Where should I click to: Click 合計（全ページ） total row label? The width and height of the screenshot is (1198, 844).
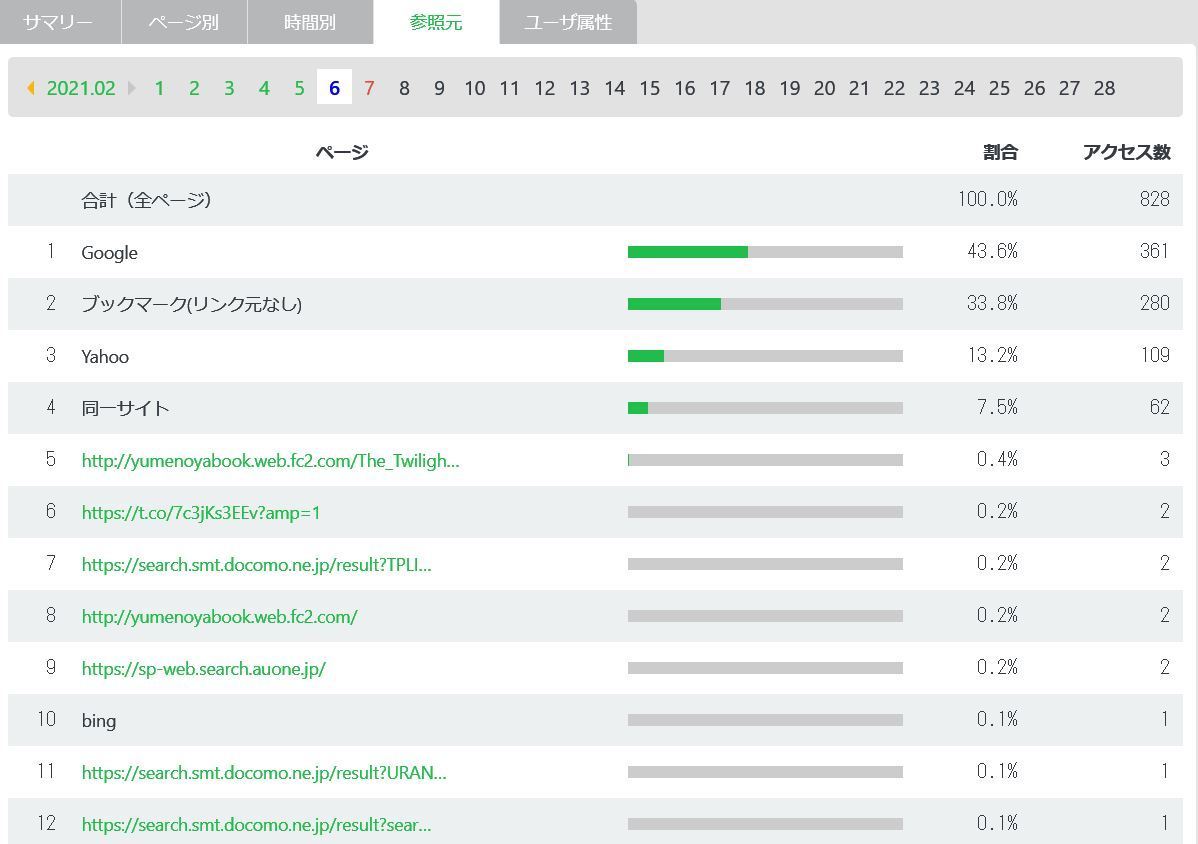[x=146, y=200]
